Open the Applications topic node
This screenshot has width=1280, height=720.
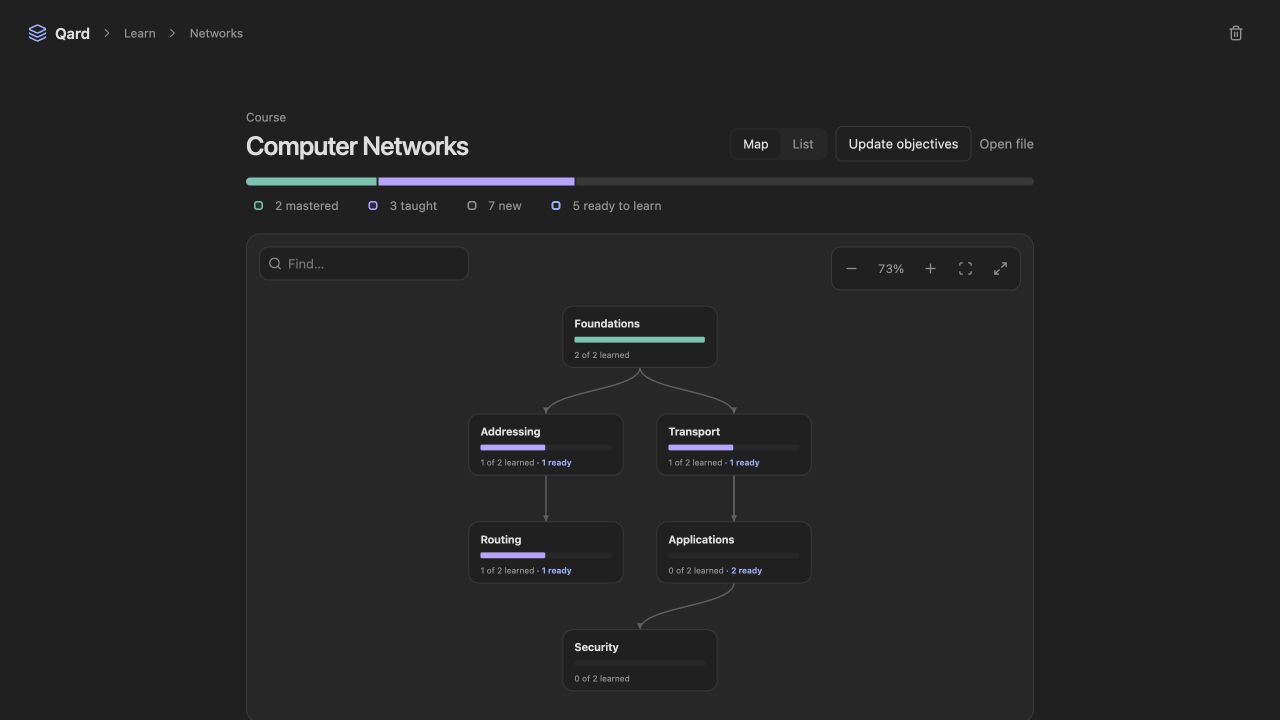coord(734,553)
